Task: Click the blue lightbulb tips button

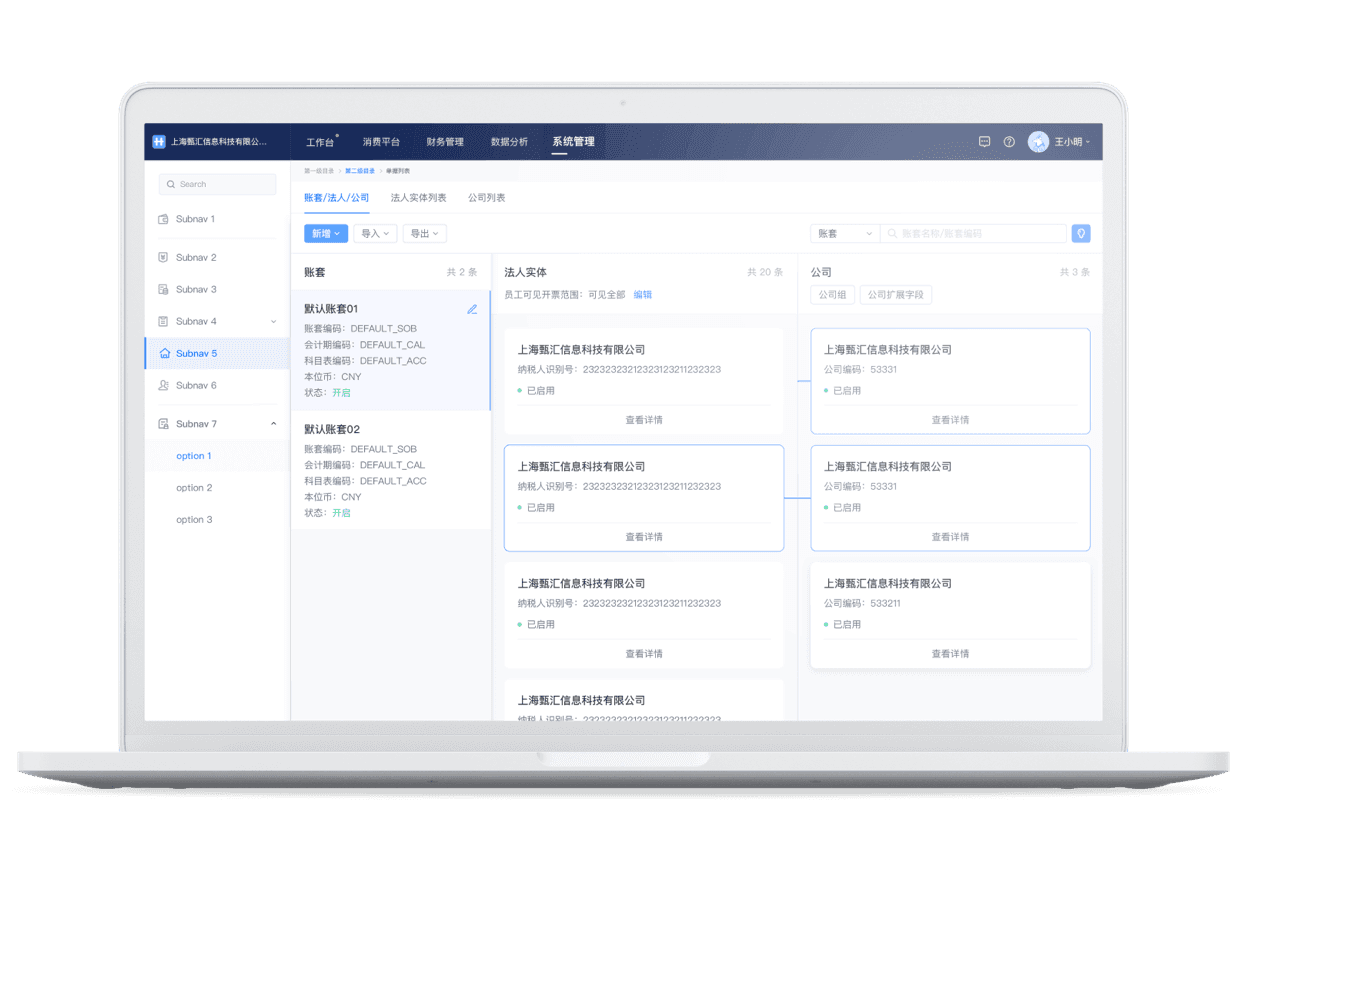Action: (x=1081, y=234)
